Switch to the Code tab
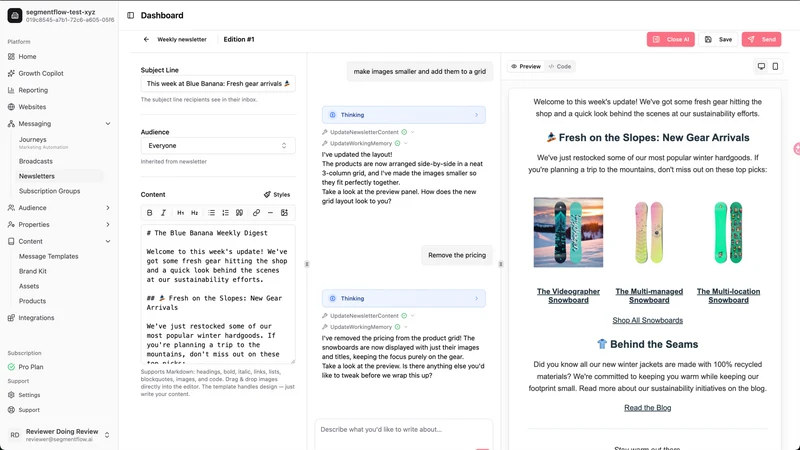This screenshot has height=450, width=800. [x=560, y=66]
